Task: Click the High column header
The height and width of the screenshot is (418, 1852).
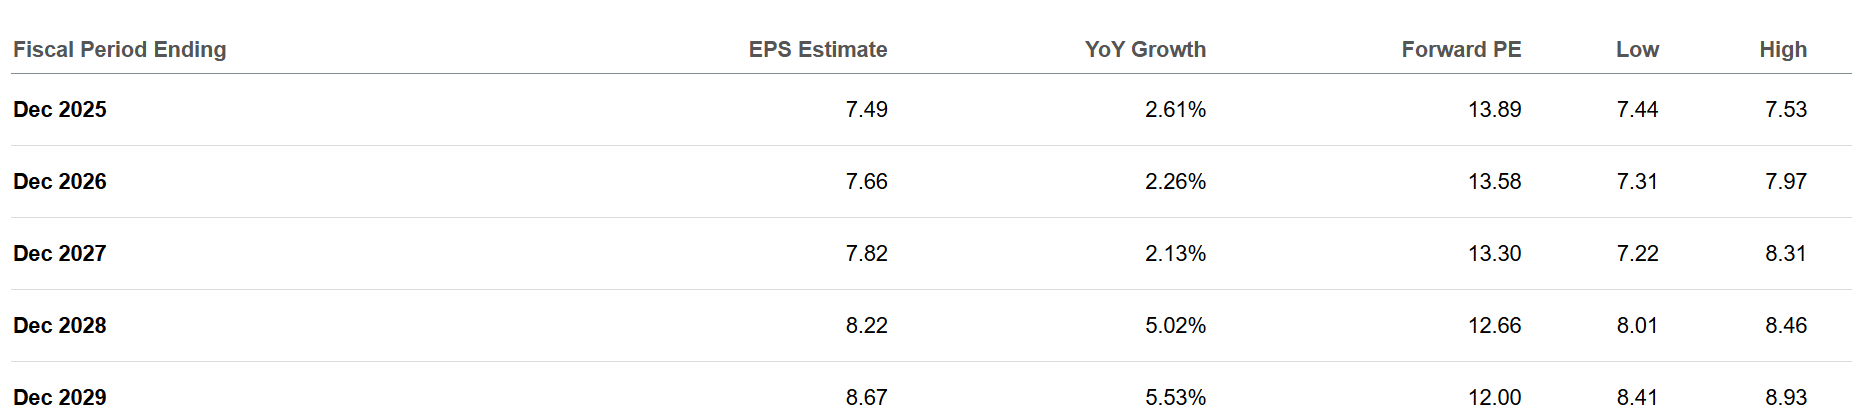Action: pos(1783,50)
